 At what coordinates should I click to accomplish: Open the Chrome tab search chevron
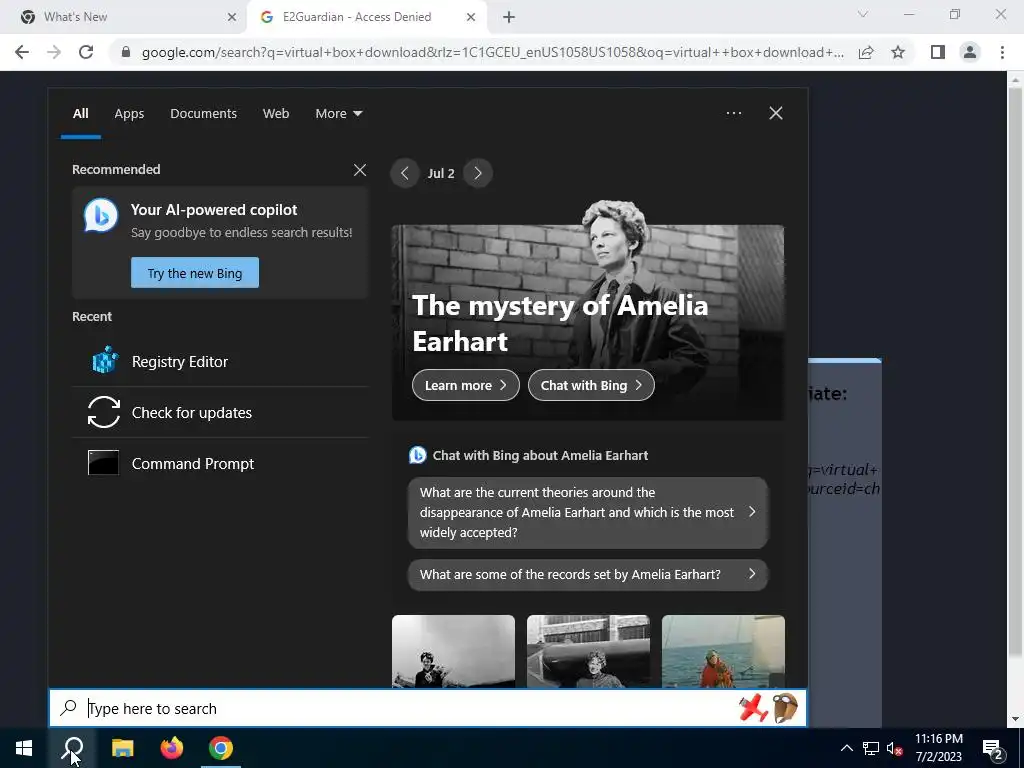[x=863, y=14]
